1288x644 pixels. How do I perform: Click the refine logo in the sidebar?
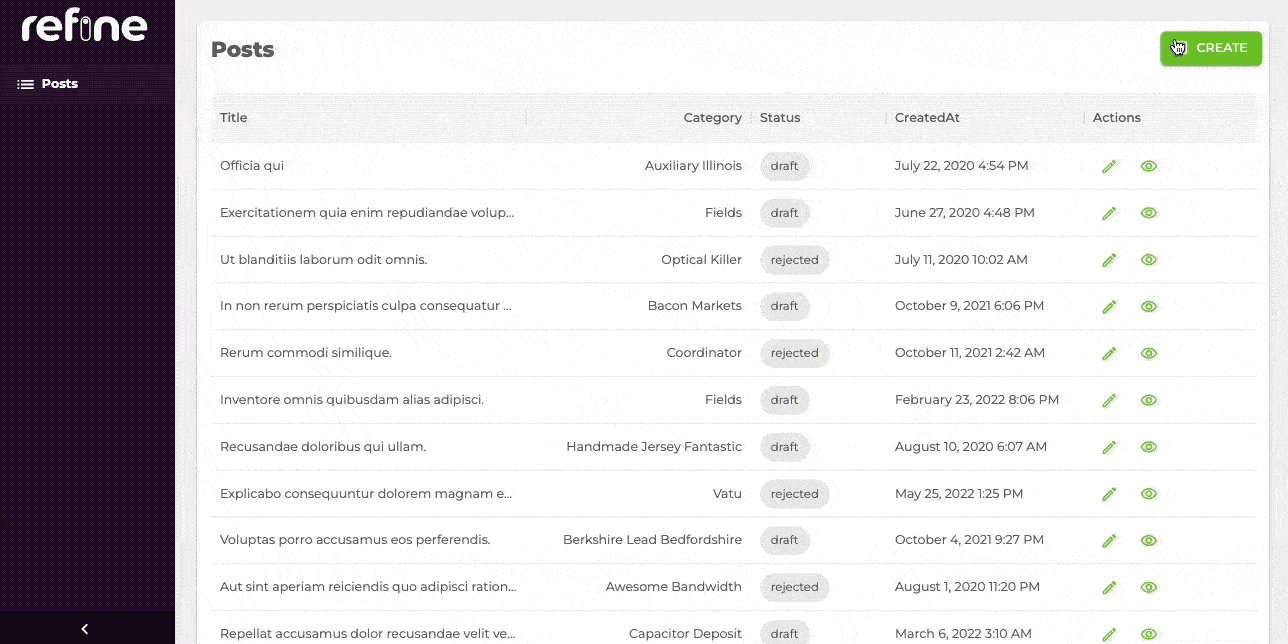coord(85,27)
